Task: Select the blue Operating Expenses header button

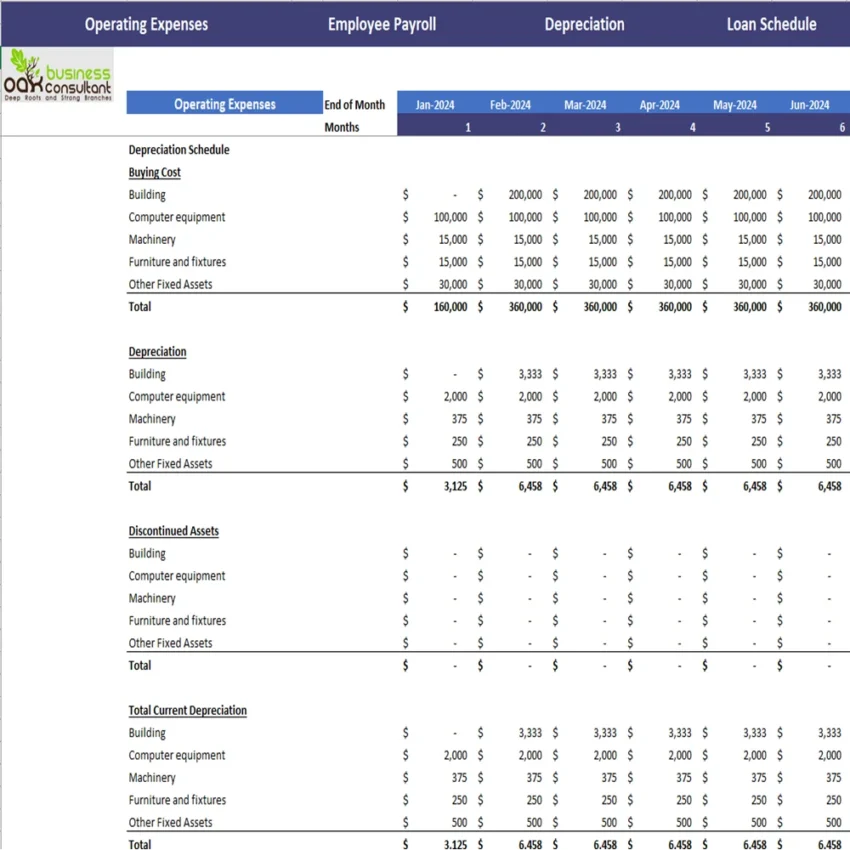Action: tap(224, 104)
